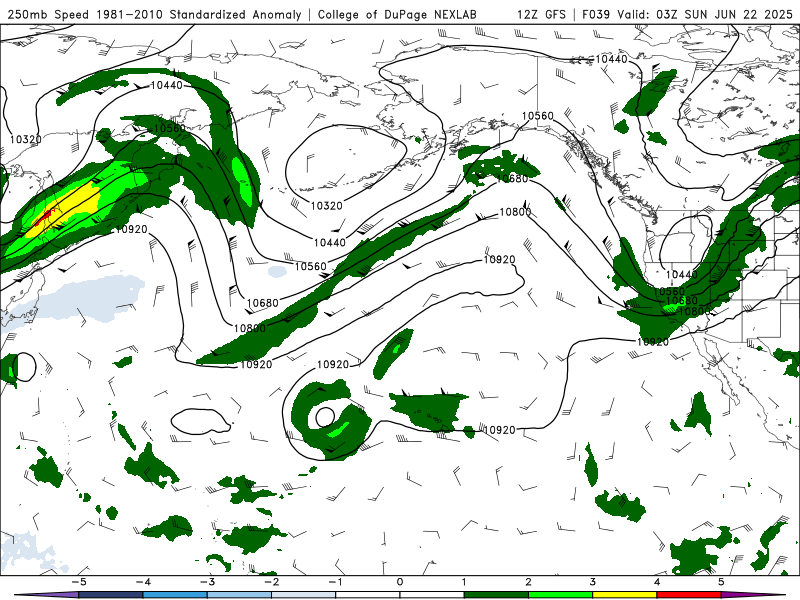Screen dimensions: 800x600
Task: Click the yellow anomaly band over the western jet streak
Action: coord(69,207)
